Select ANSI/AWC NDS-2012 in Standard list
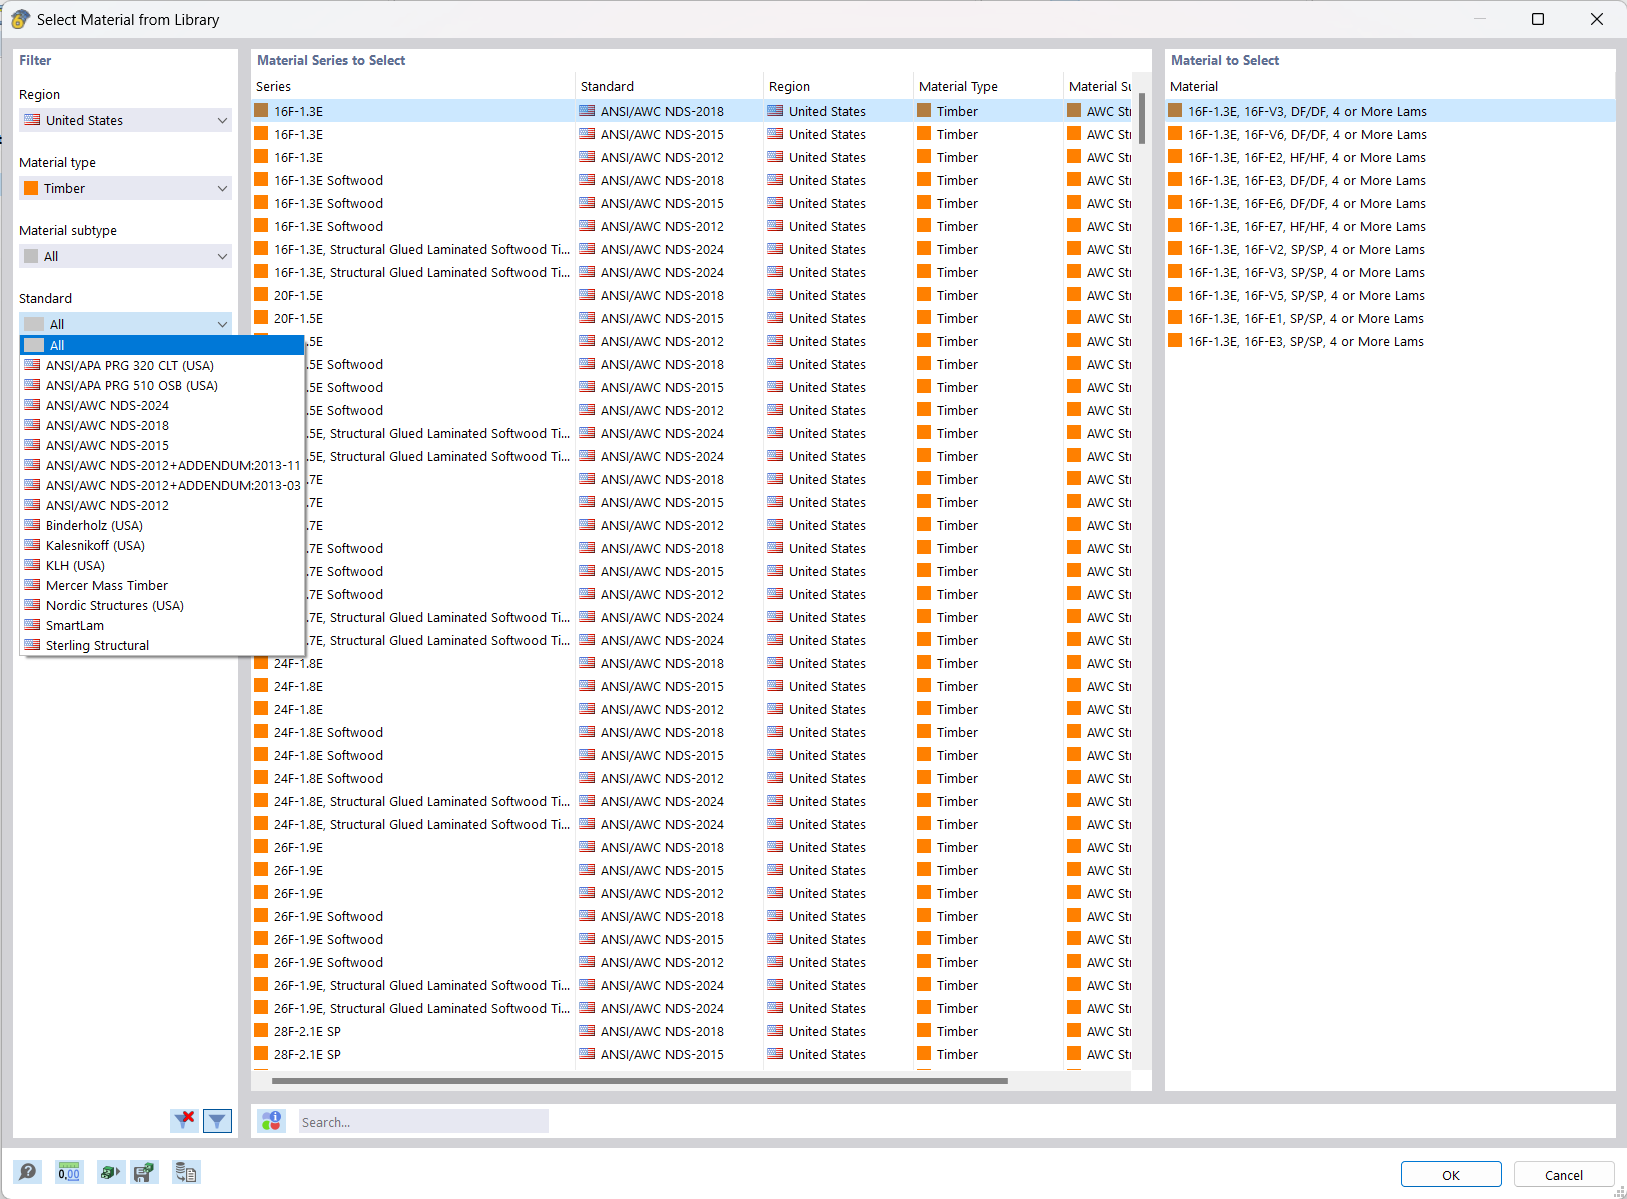1627x1199 pixels. (x=162, y=505)
